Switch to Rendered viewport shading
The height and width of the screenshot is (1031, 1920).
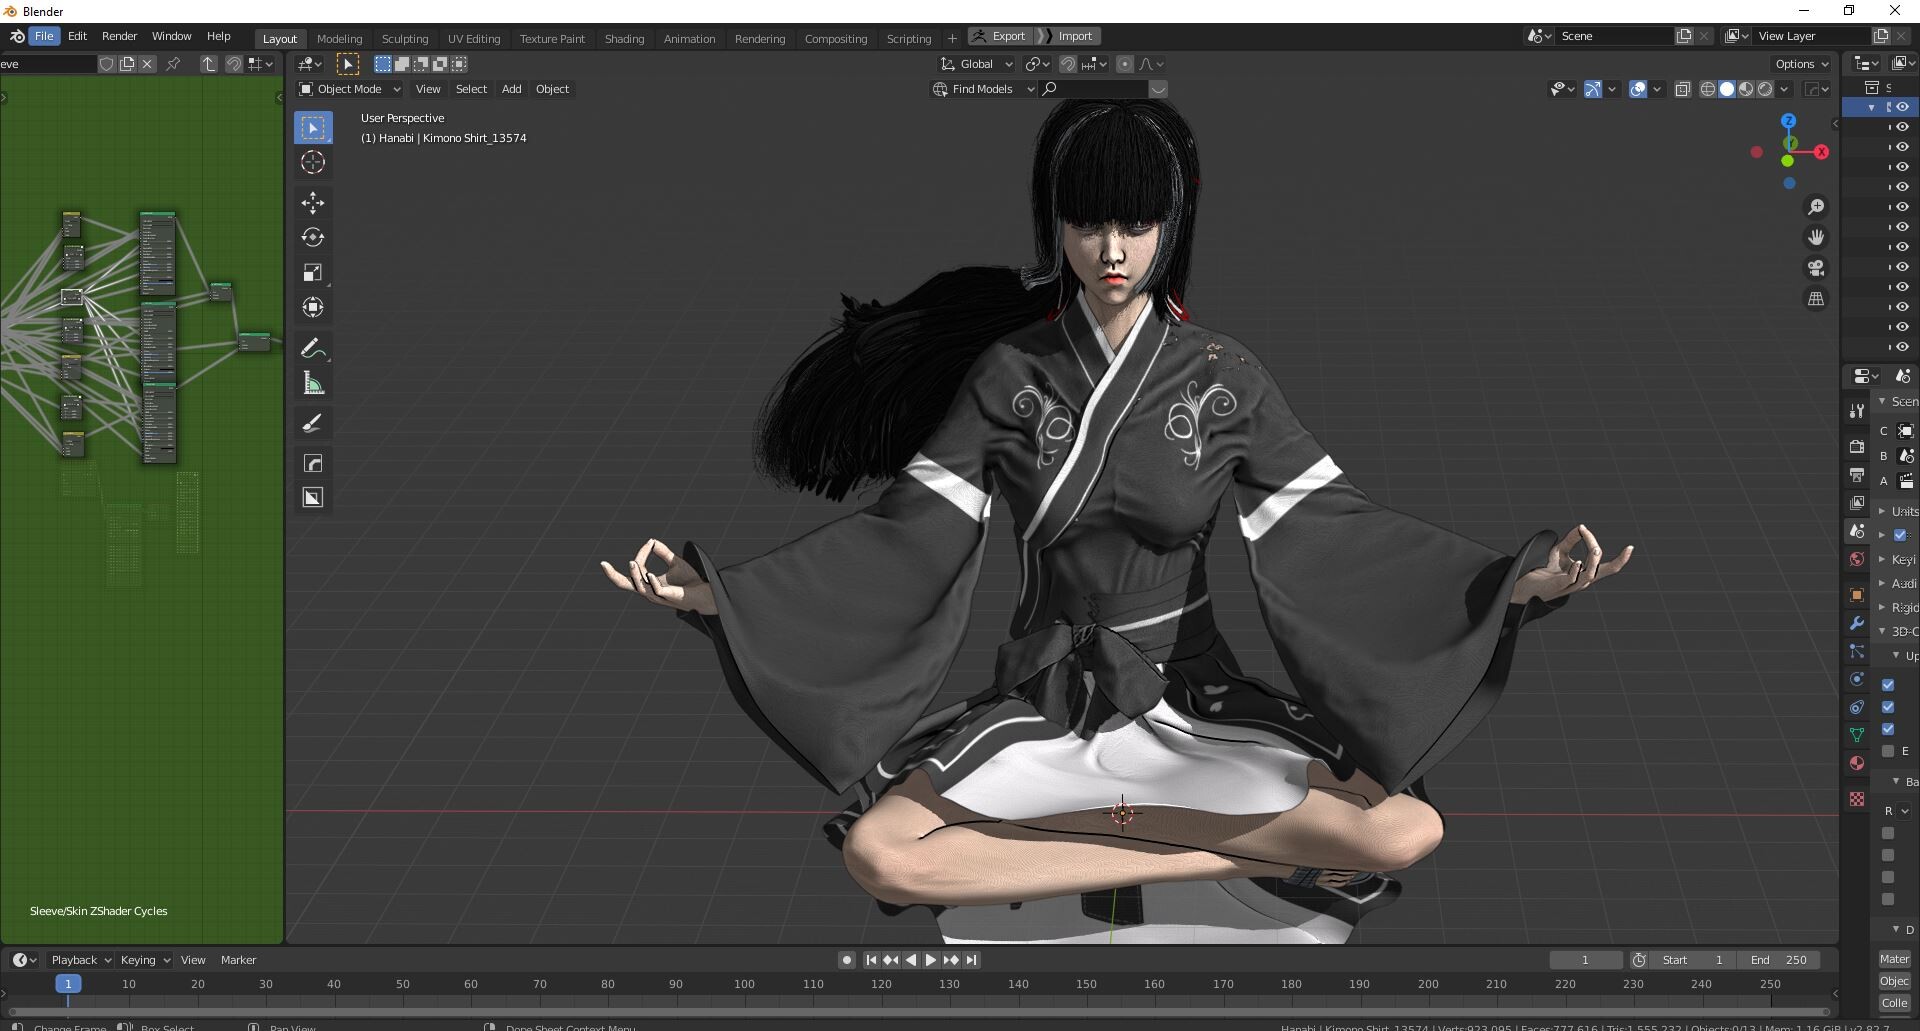(1765, 89)
